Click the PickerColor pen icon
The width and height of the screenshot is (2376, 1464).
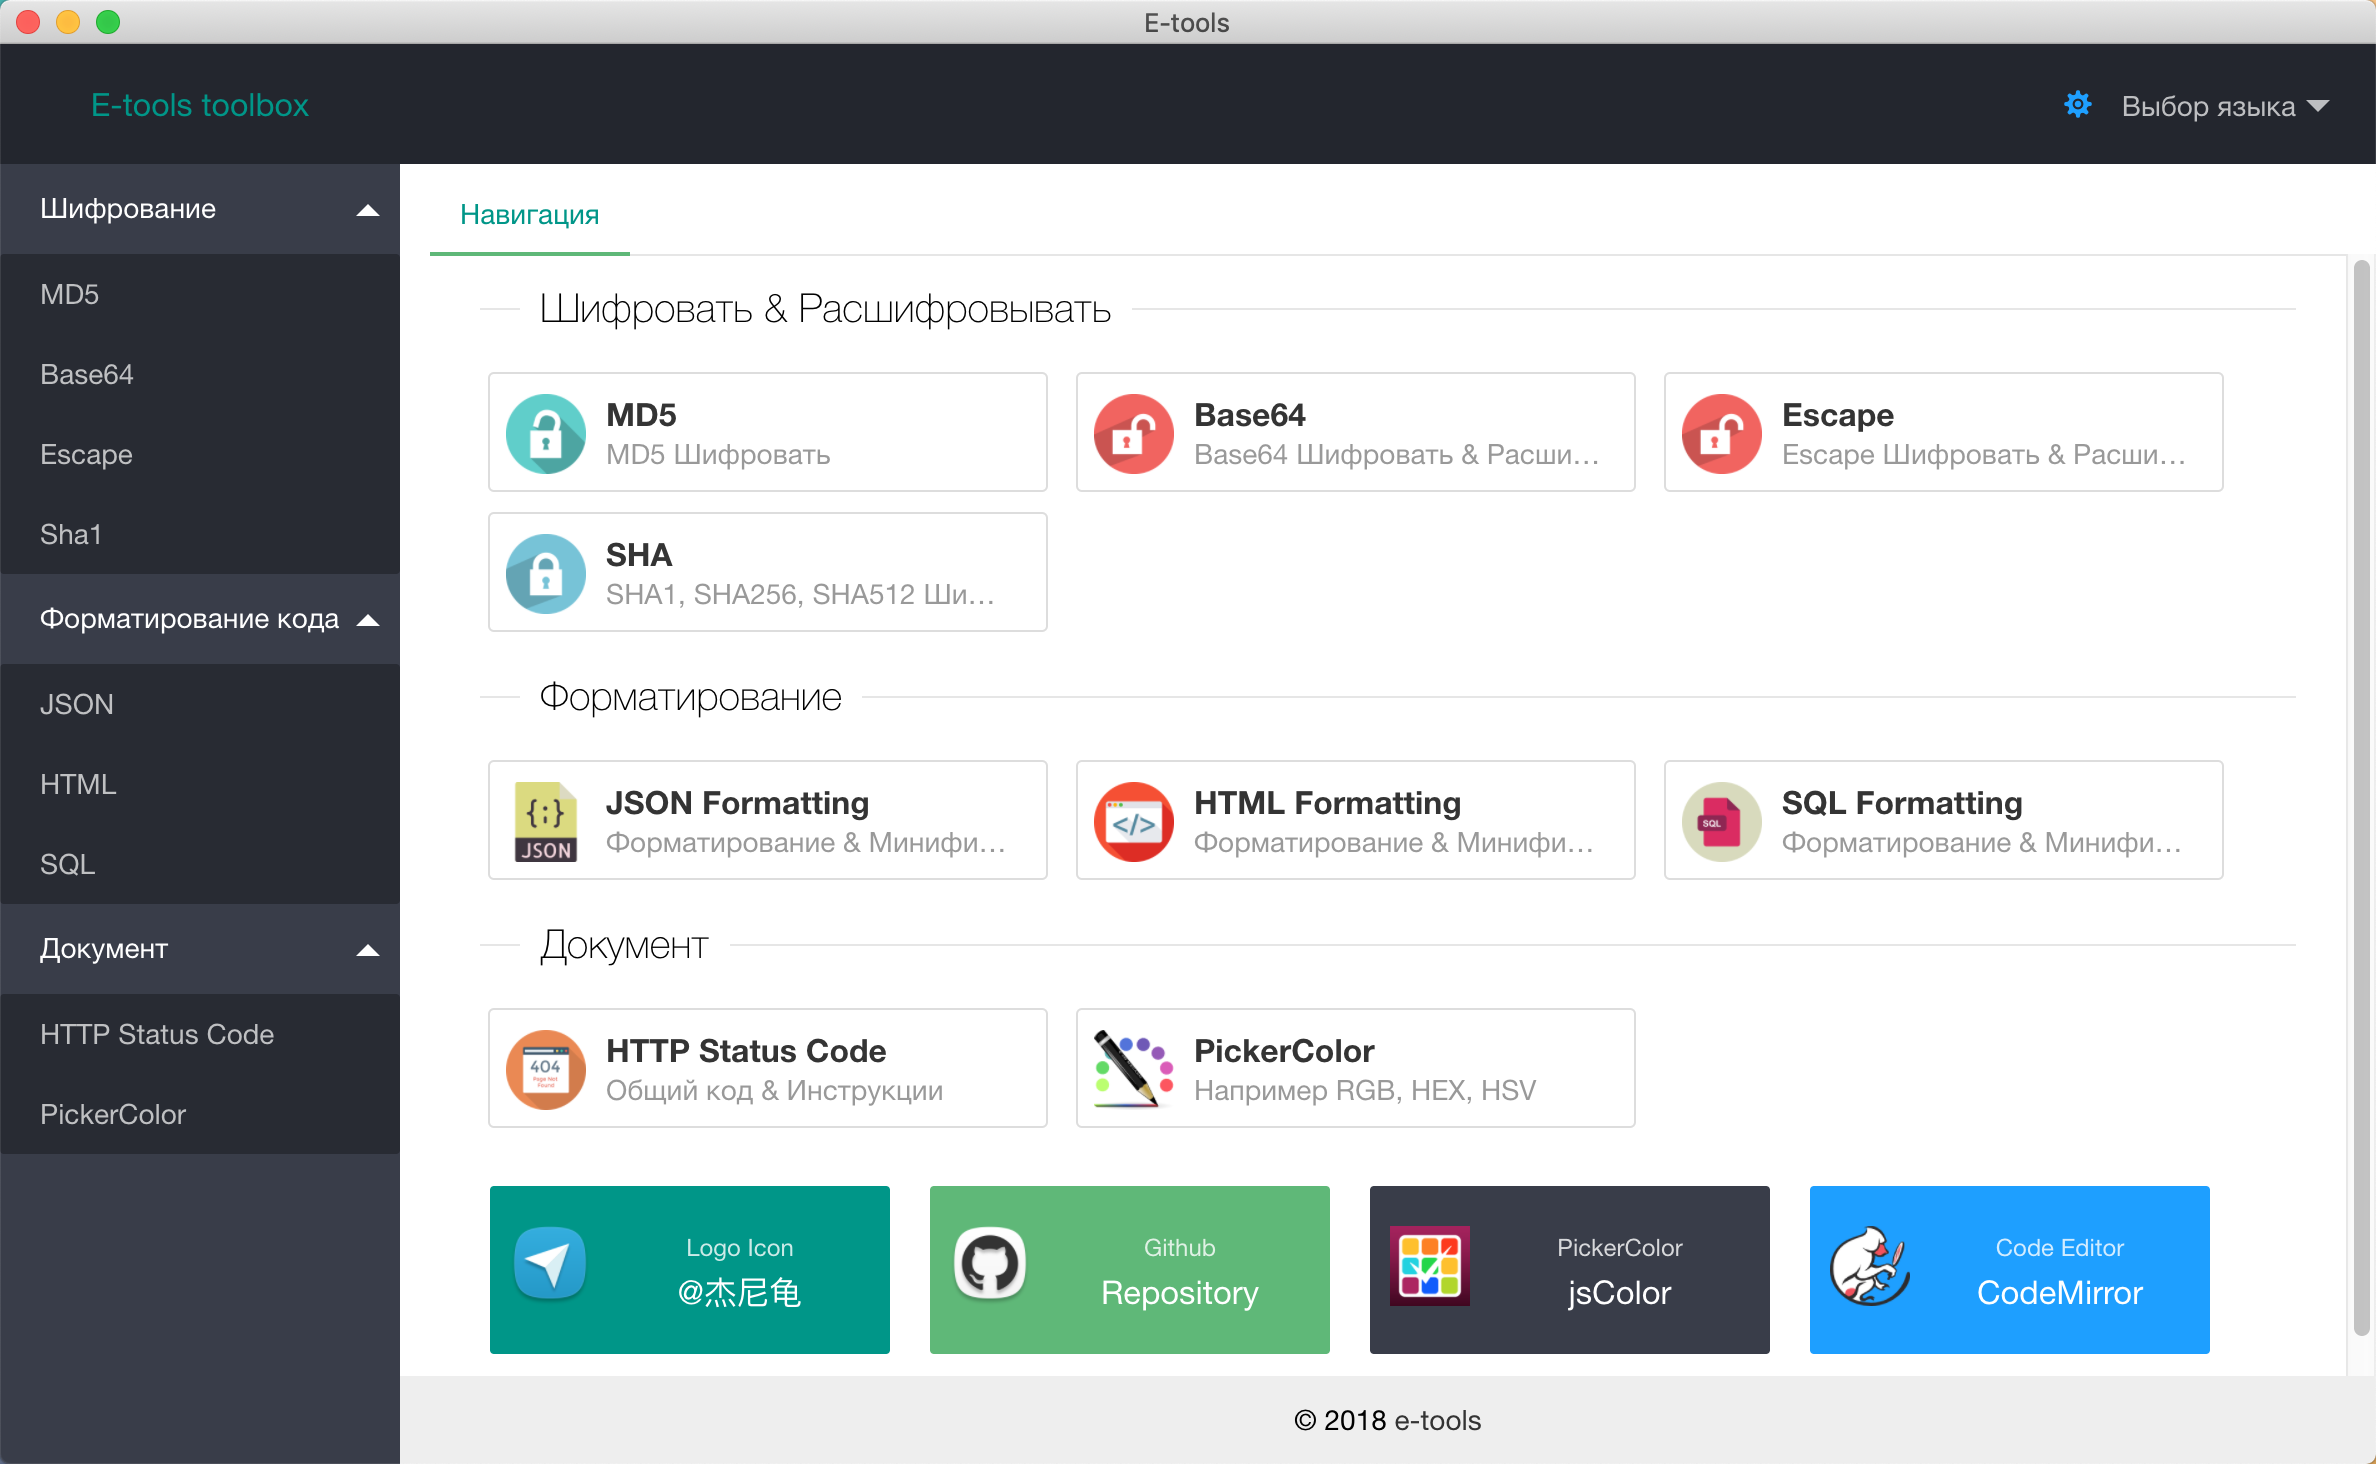coord(1133,1069)
